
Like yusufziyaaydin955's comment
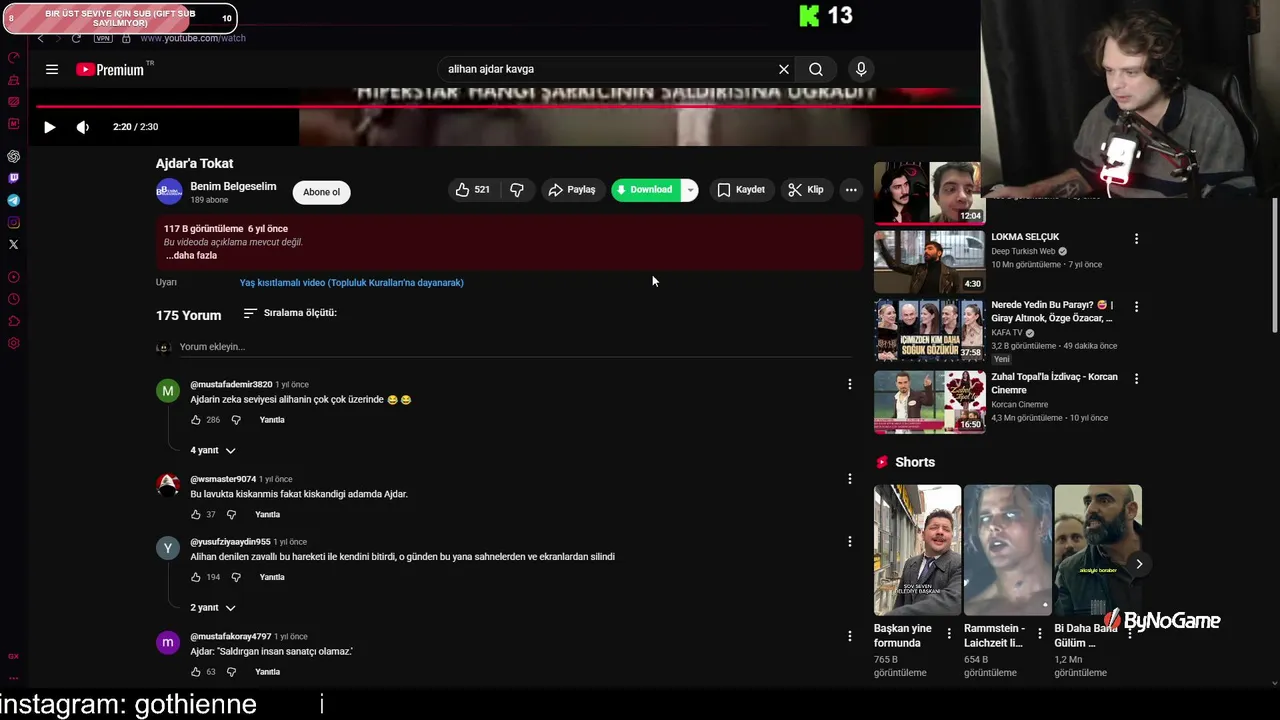196,577
